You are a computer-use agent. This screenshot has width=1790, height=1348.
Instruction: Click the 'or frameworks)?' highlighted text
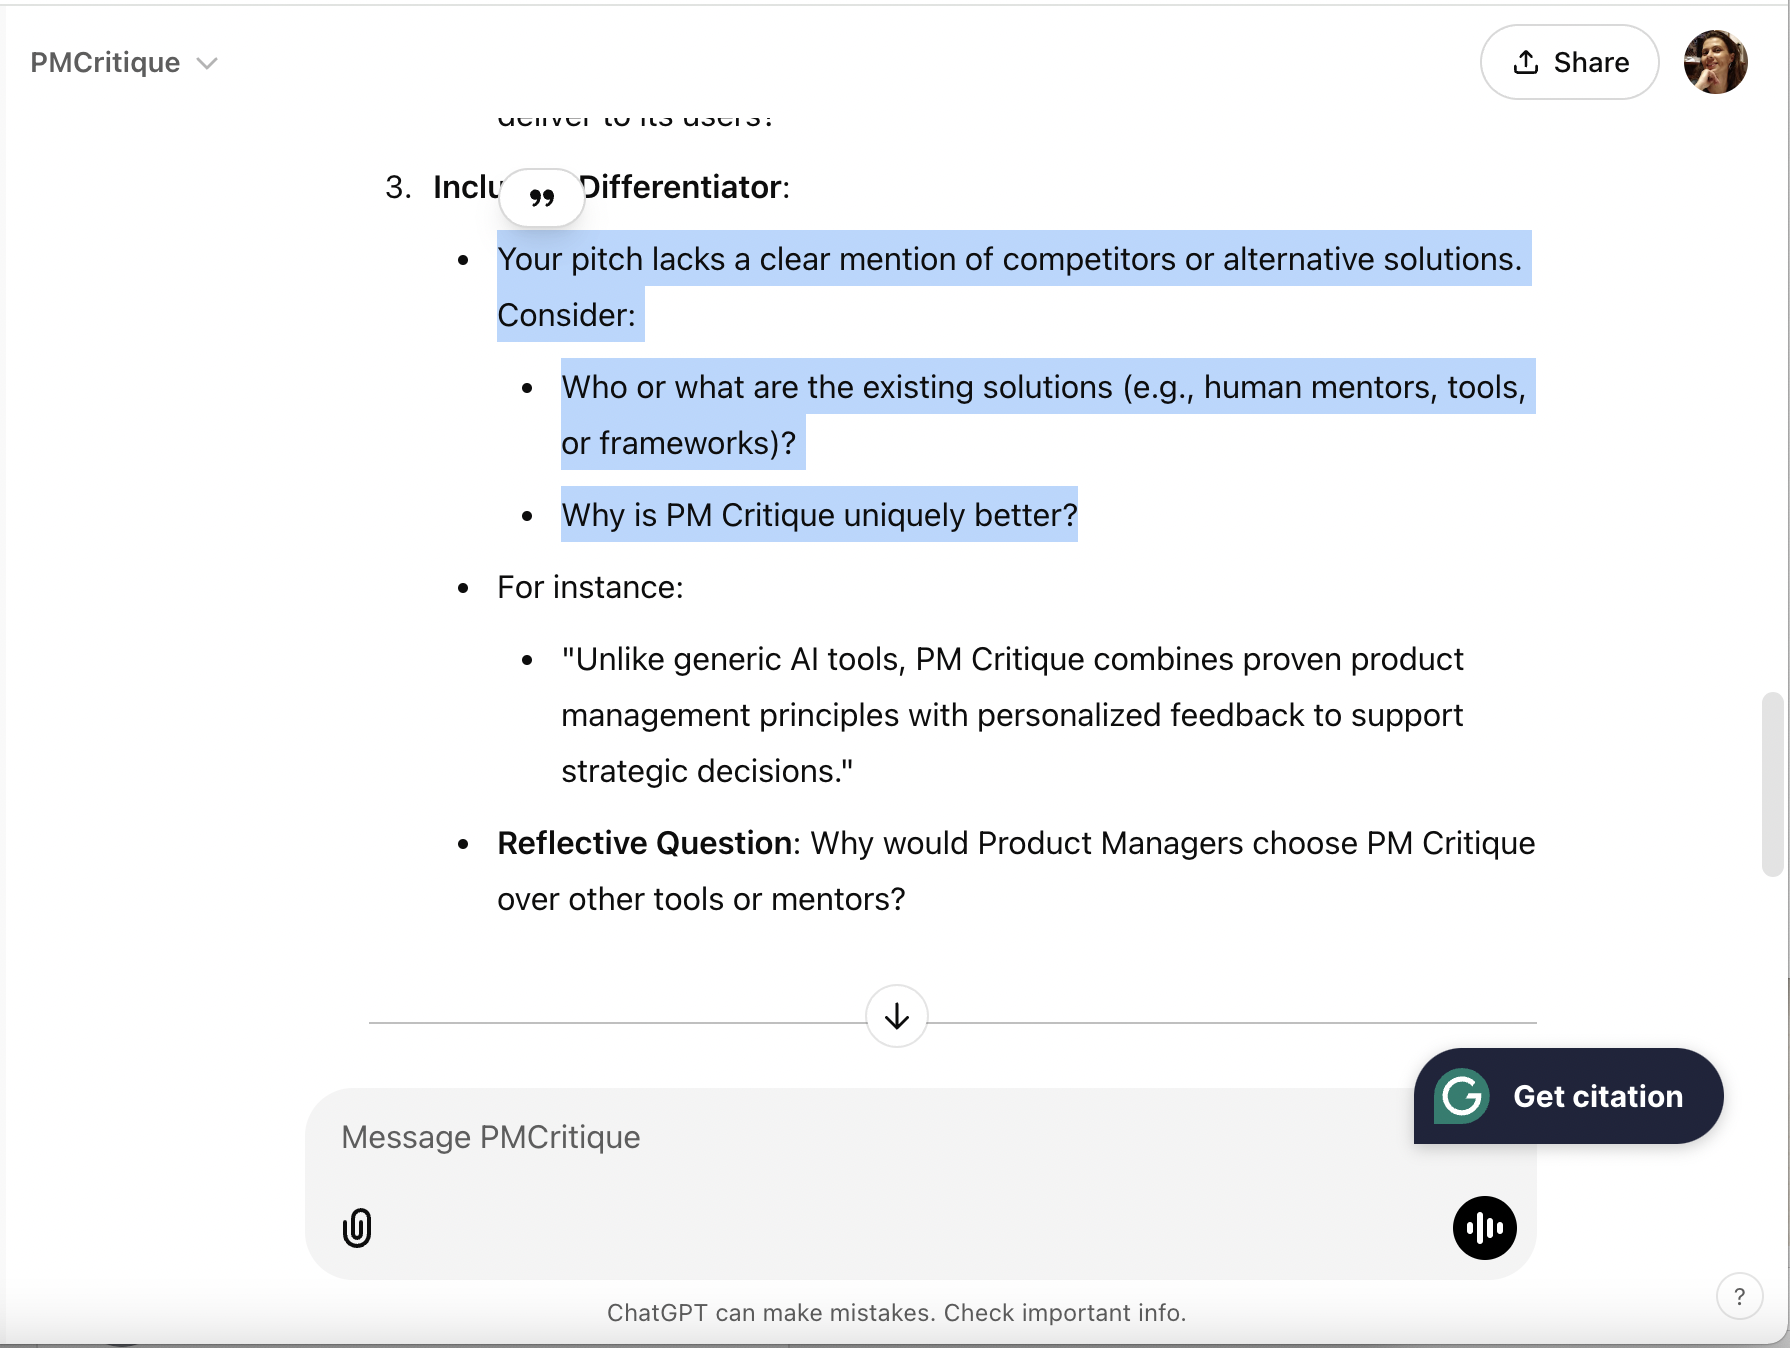click(678, 443)
